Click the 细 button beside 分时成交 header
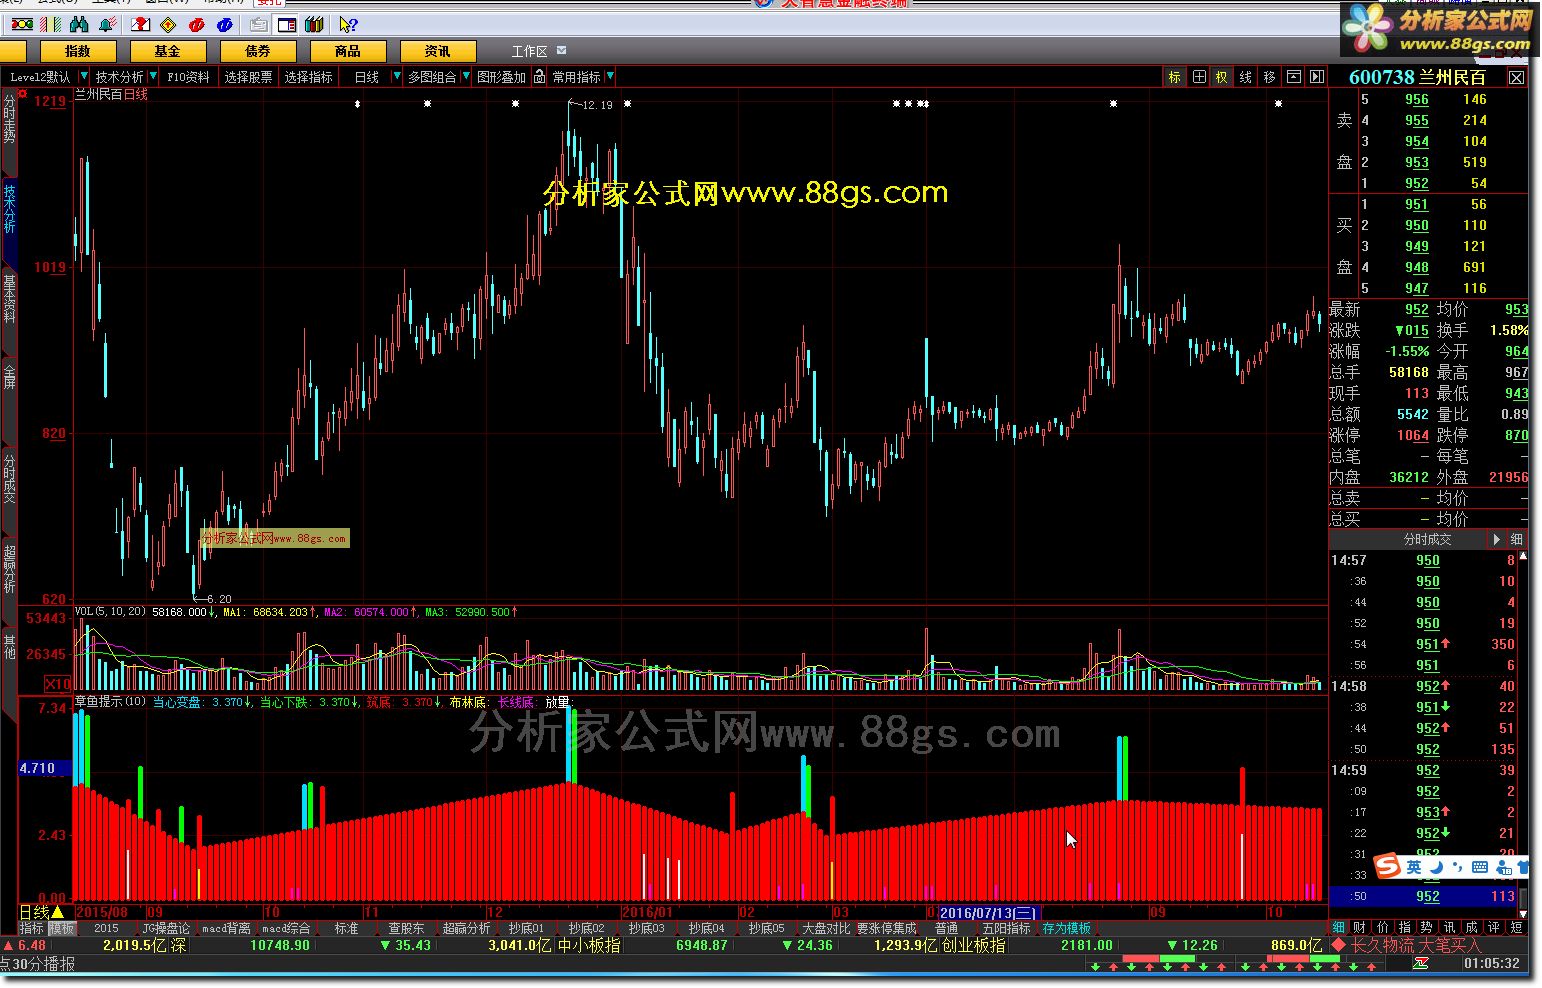 click(x=1517, y=539)
